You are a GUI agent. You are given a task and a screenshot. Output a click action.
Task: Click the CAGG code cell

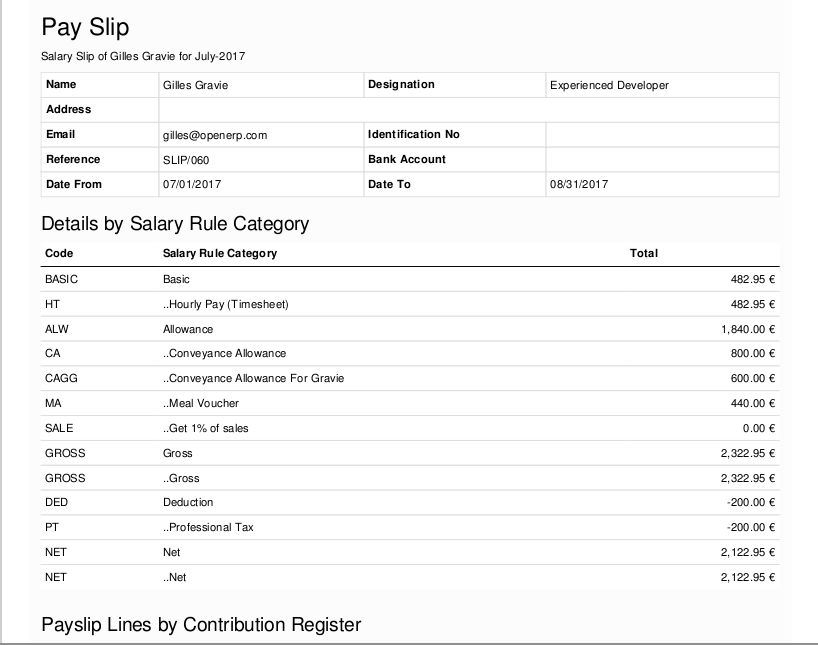60,378
